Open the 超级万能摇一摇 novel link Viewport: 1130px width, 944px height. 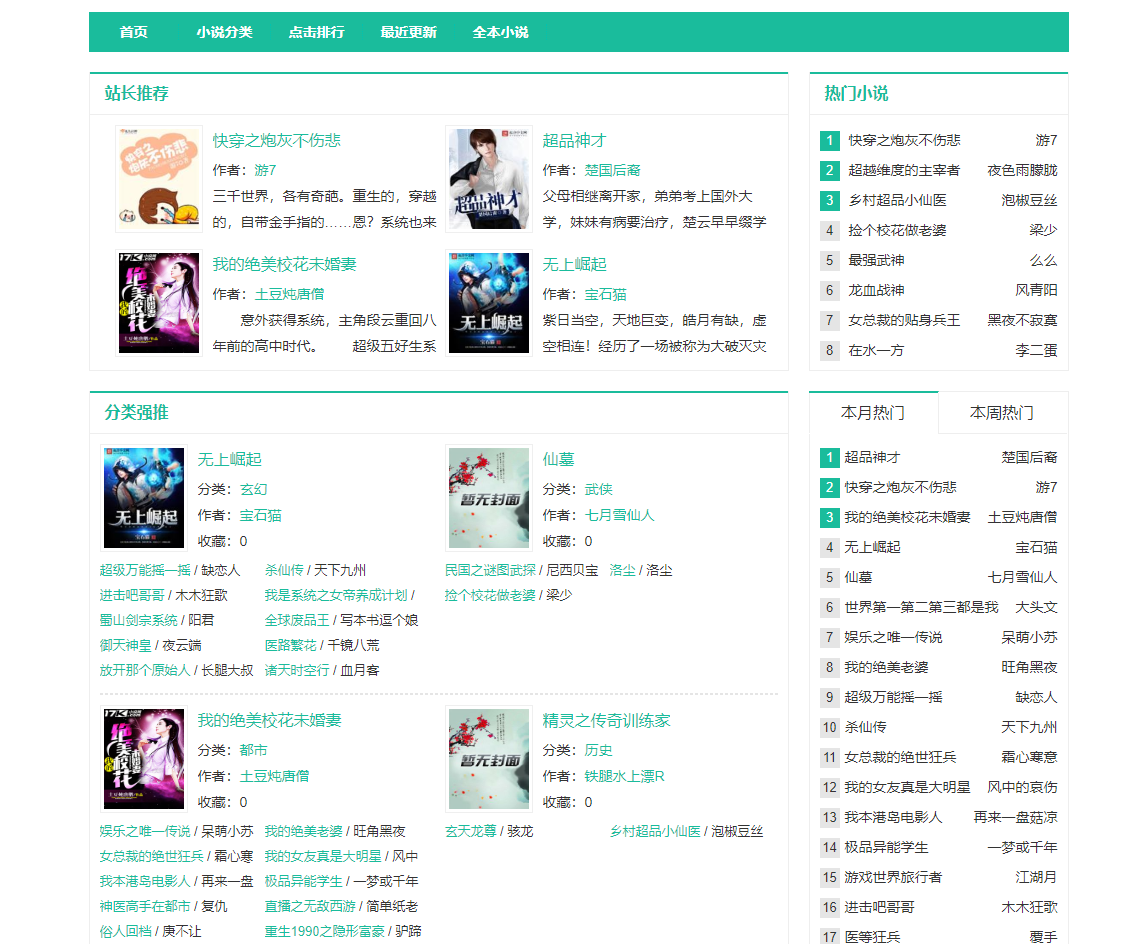pyautogui.click(x=144, y=570)
